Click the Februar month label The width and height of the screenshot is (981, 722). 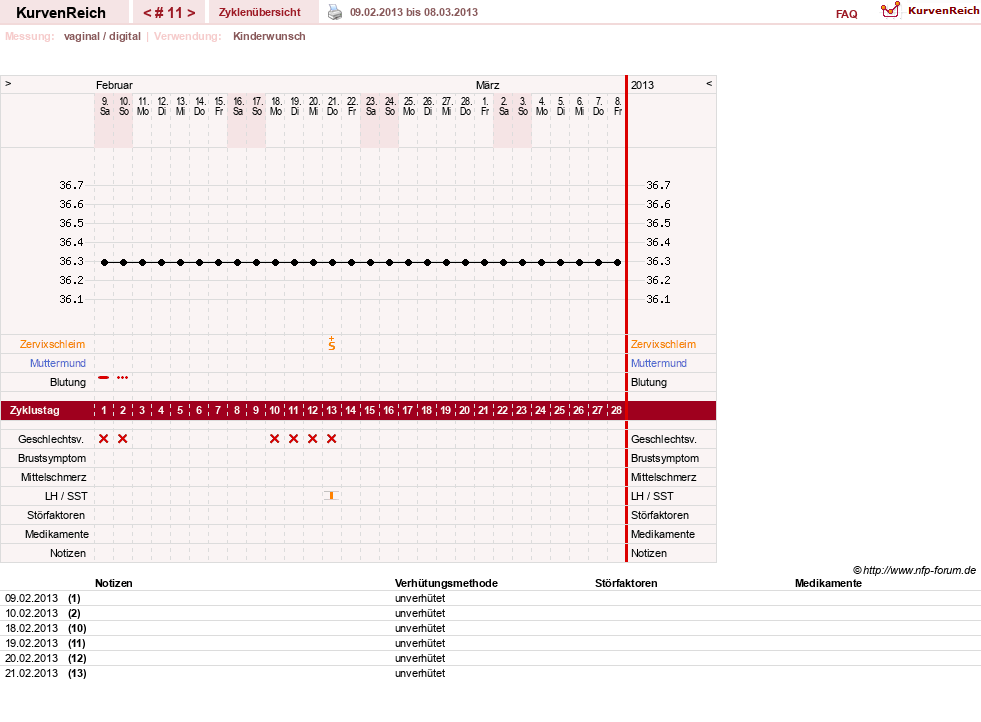[114, 85]
